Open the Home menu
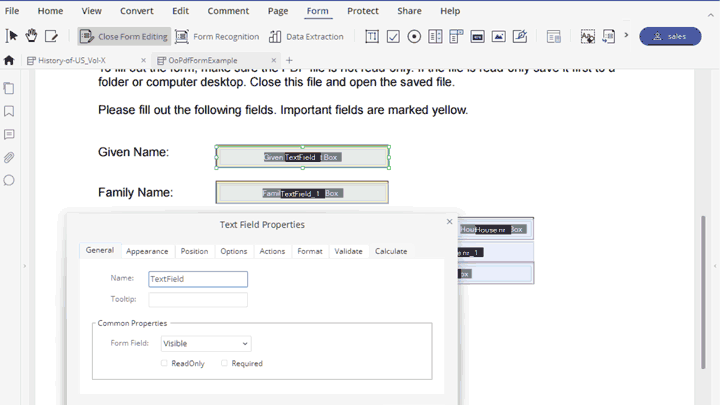Screen dimensions: 720x405 pos(50,11)
